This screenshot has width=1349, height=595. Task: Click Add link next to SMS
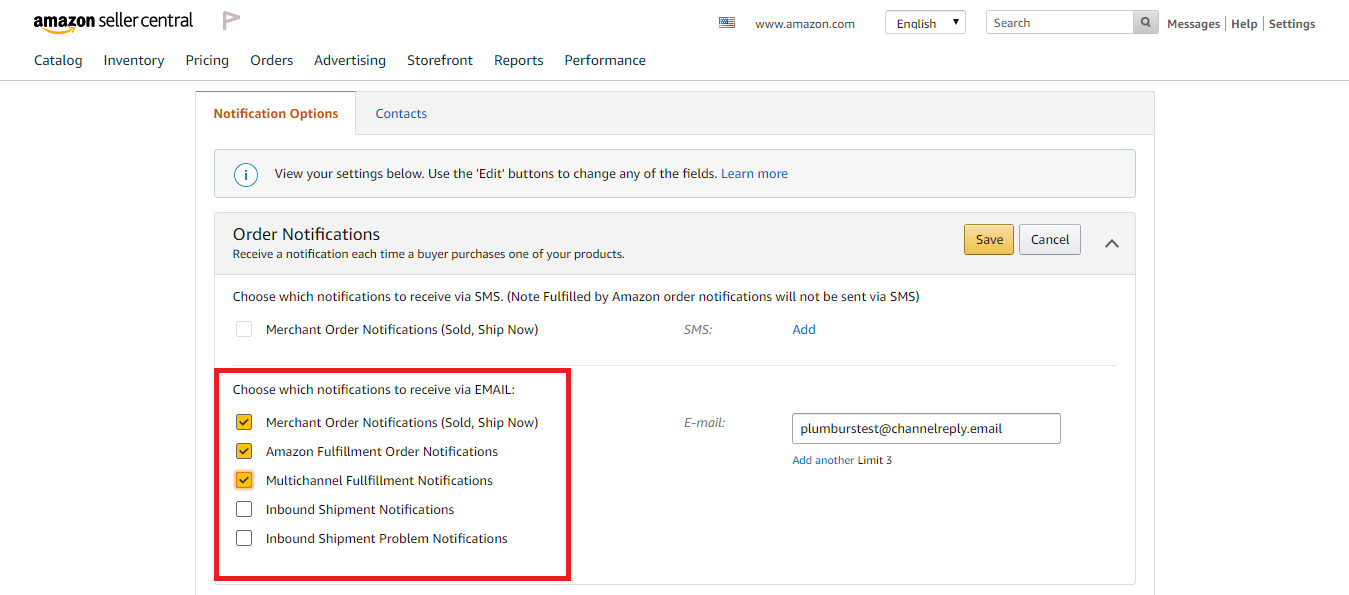804,329
